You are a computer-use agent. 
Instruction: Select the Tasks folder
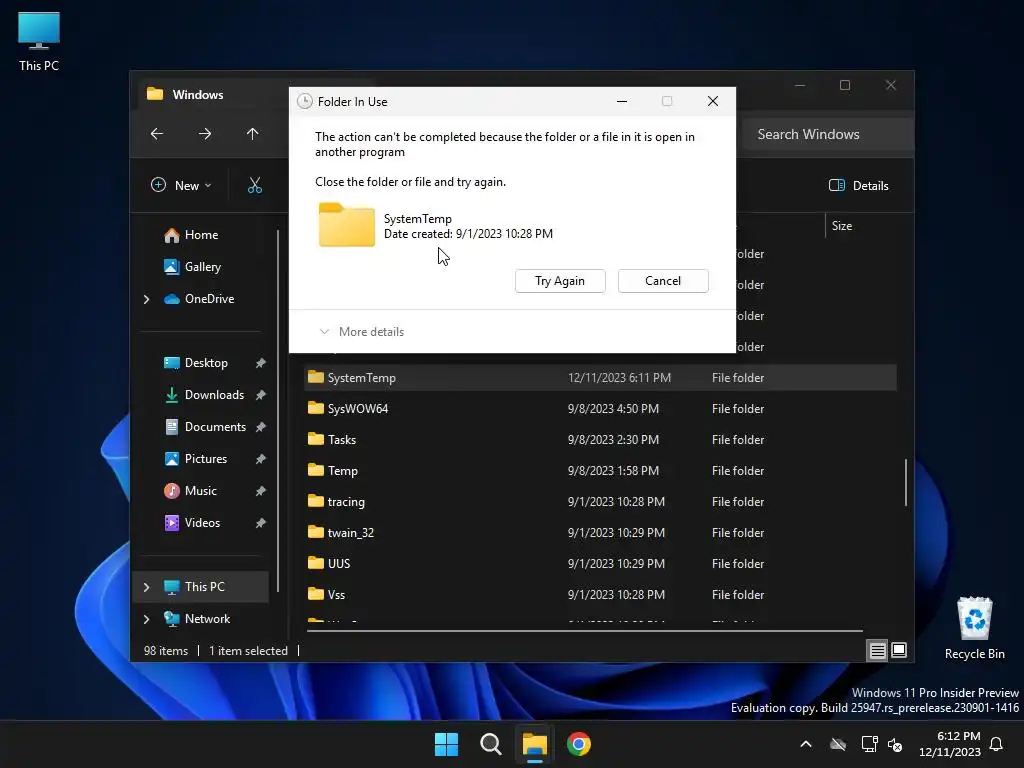click(x=600, y=440)
